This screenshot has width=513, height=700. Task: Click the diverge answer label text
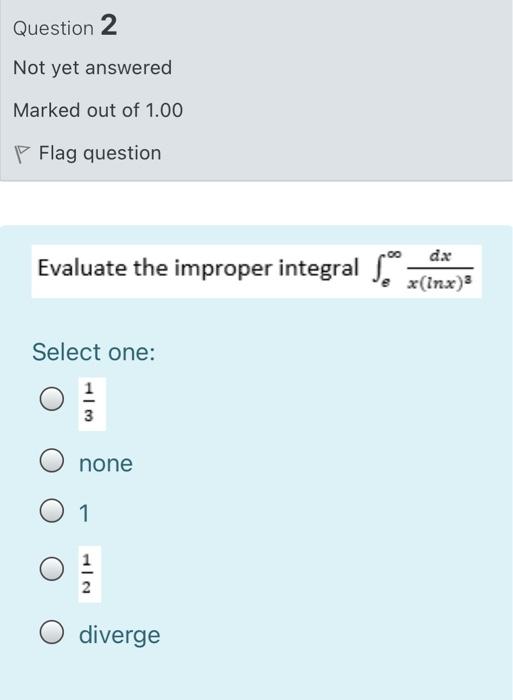(x=119, y=635)
